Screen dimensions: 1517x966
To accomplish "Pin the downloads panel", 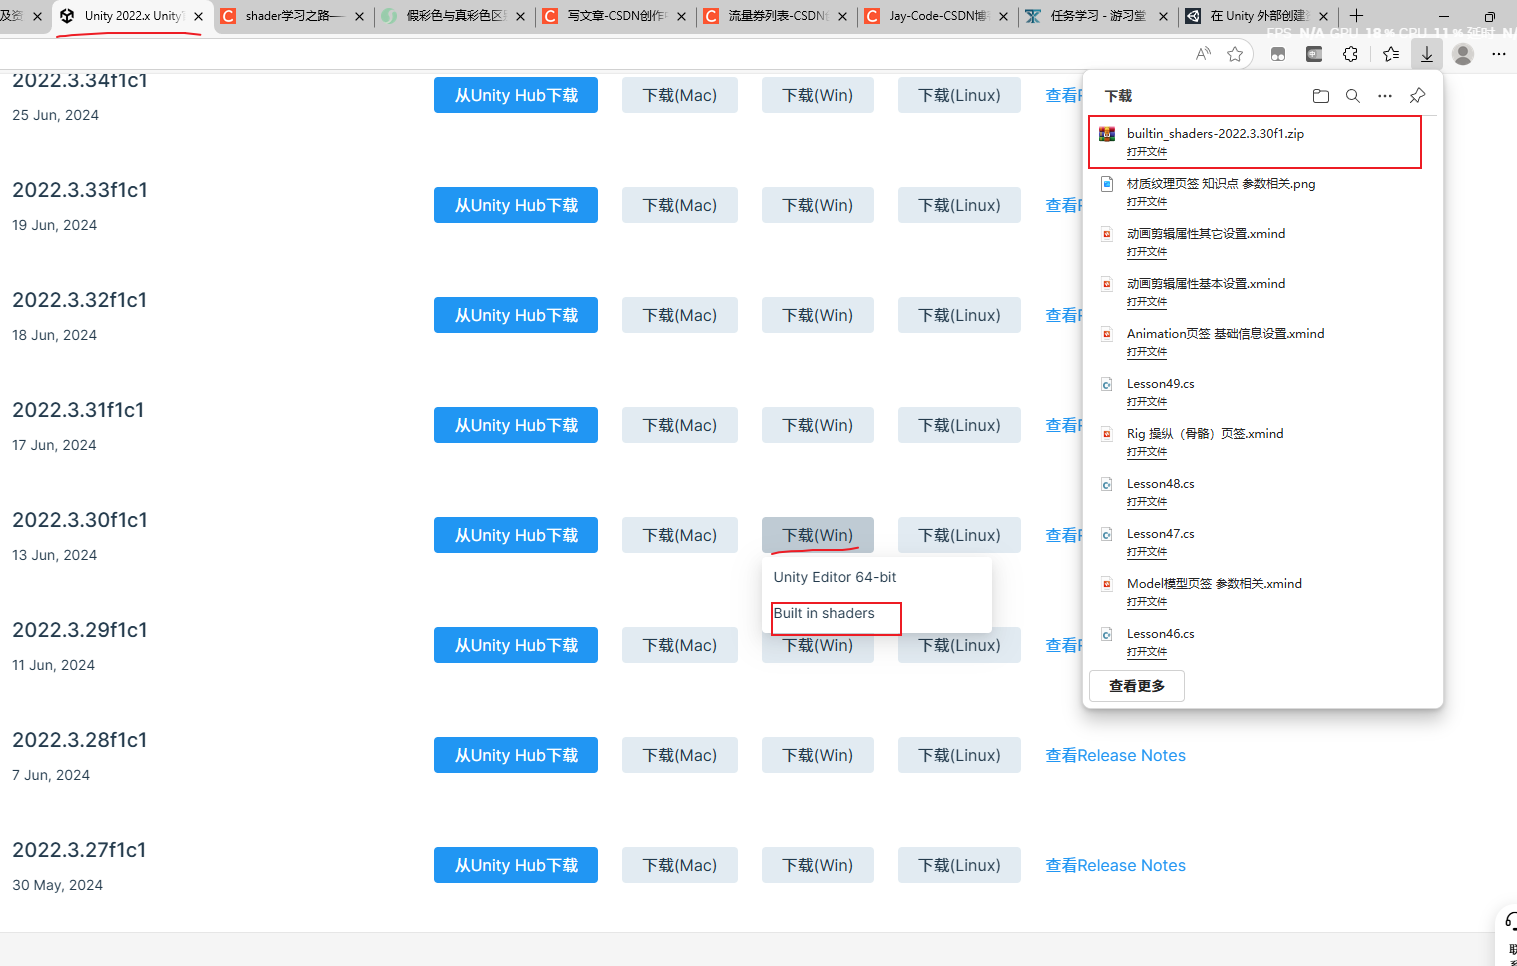I will tap(1417, 96).
